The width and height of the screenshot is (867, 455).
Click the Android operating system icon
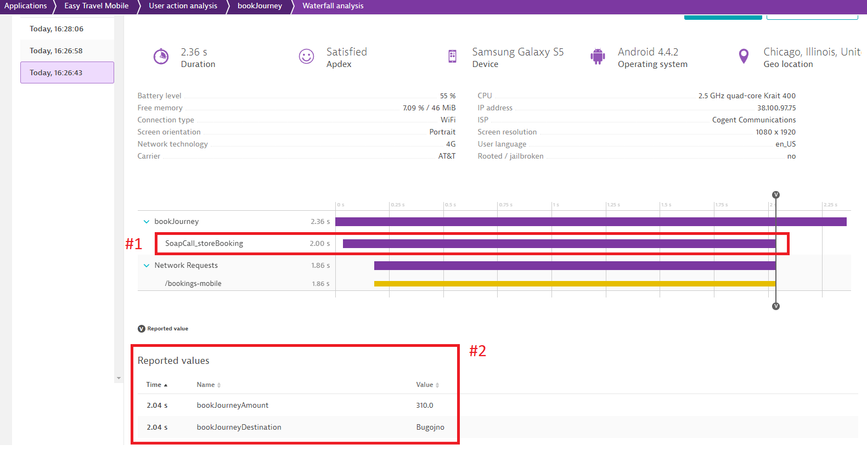[598, 57]
